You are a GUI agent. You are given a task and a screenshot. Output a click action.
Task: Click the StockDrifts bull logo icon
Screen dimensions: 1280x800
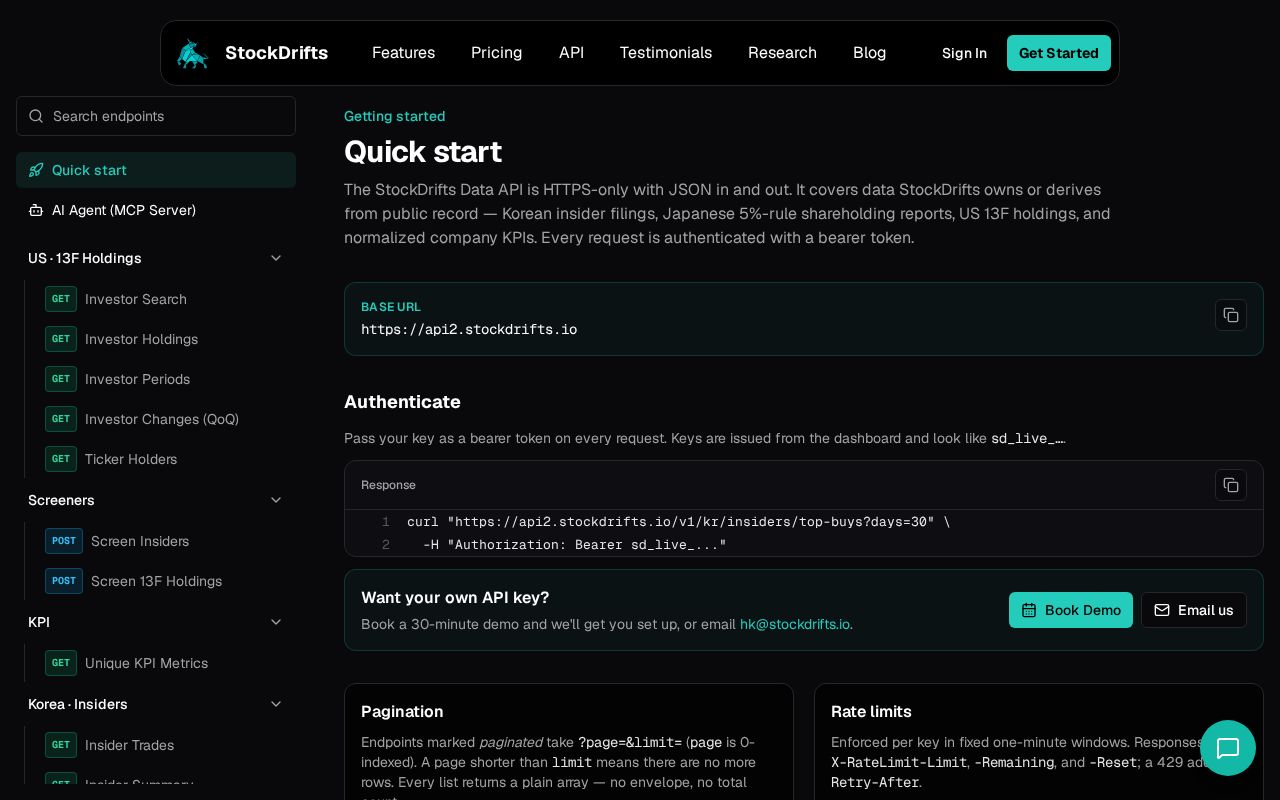pyautogui.click(x=192, y=53)
